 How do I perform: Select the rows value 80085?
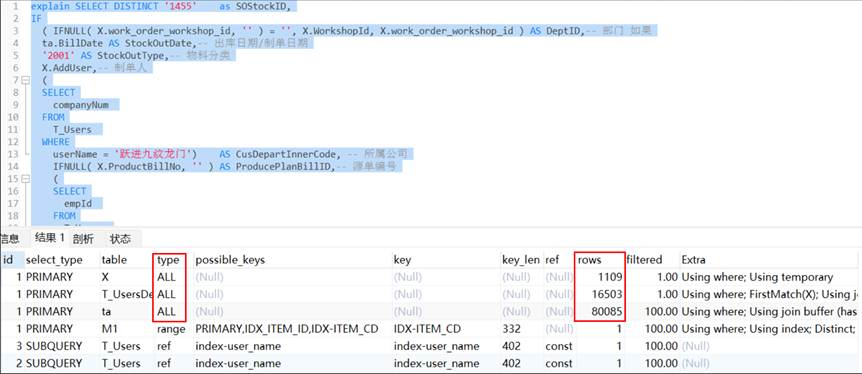click(x=607, y=311)
